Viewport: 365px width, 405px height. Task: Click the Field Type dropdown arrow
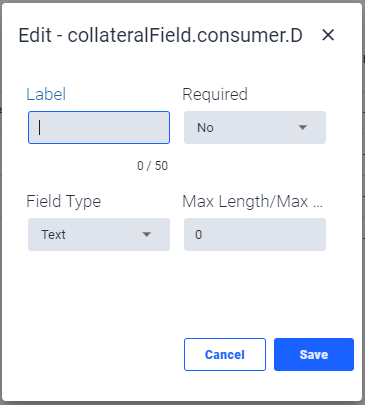pyautogui.click(x=147, y=234)
